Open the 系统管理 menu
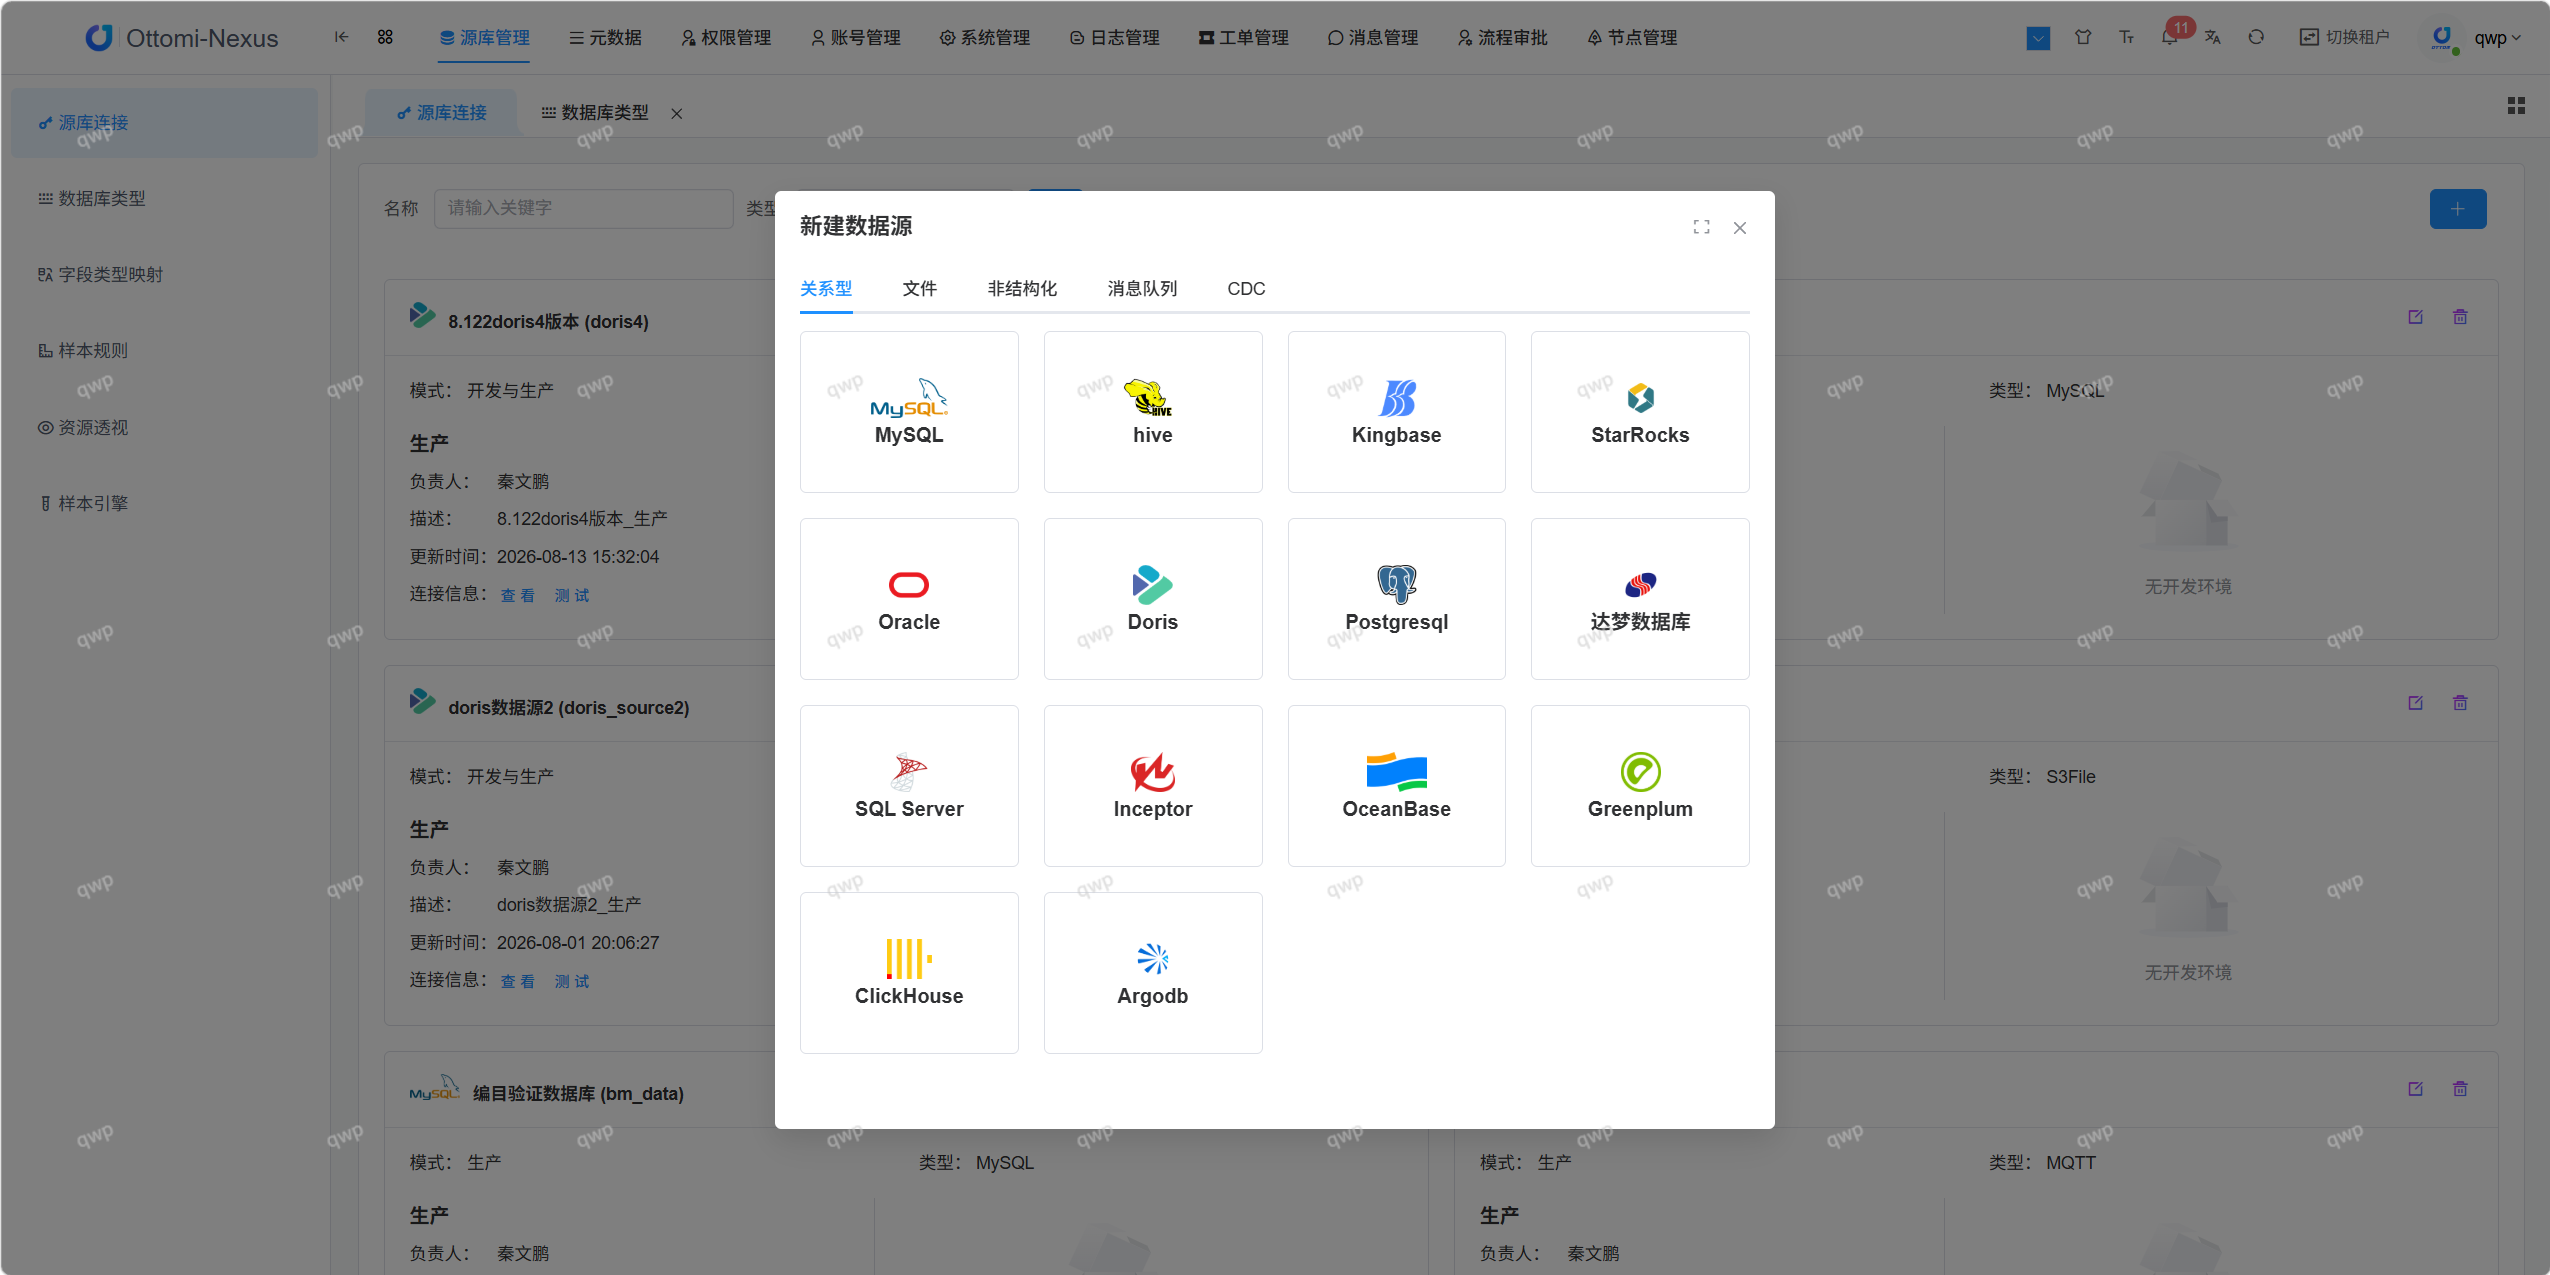This screenshot has width=2550, height=1275. coord(985,38)
